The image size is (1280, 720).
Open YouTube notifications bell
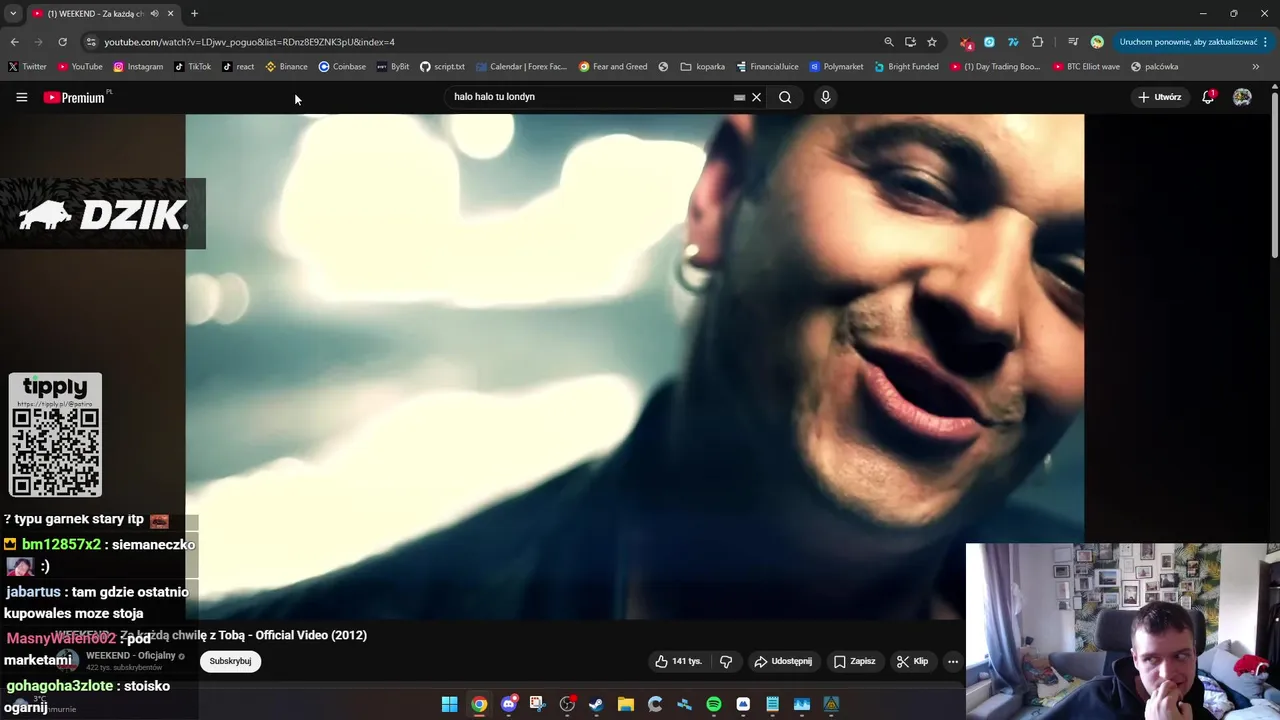click(1208, 97)
